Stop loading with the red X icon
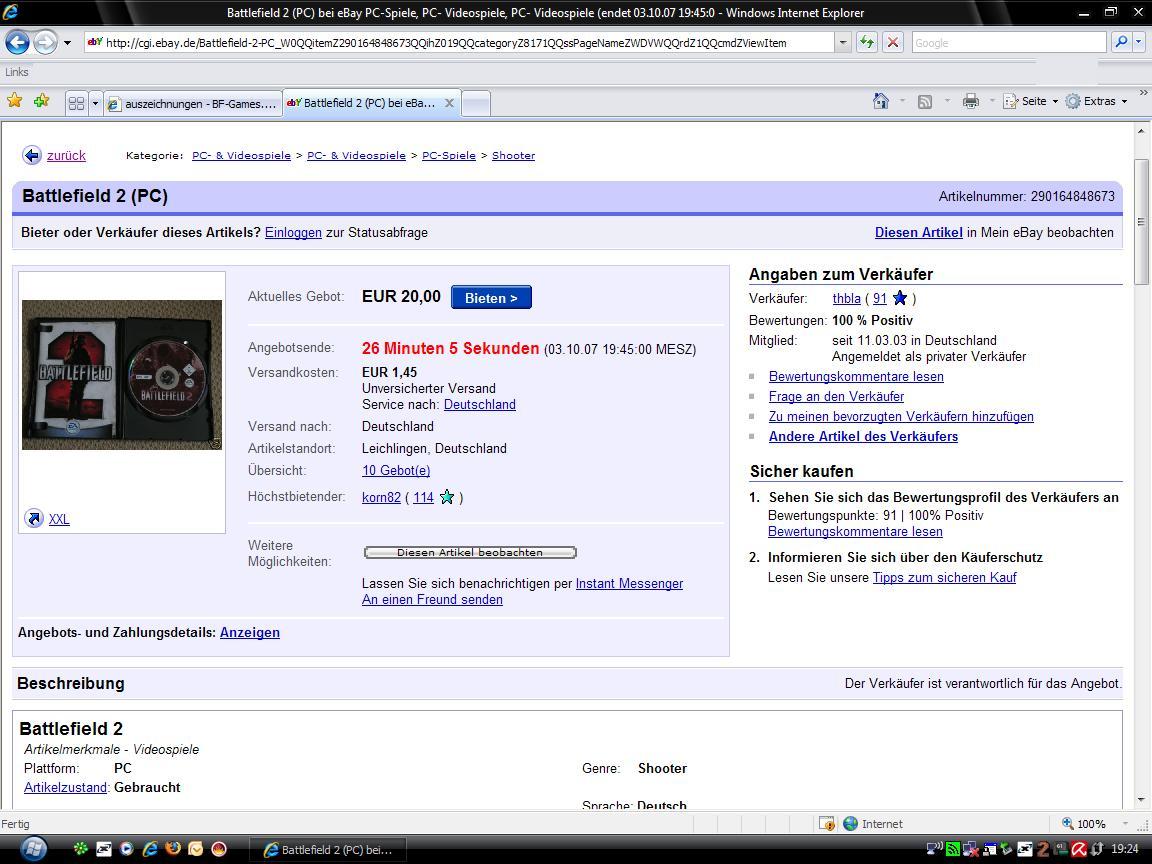Viewport: 1152px width, 864px height. click(x=893, y=43)
